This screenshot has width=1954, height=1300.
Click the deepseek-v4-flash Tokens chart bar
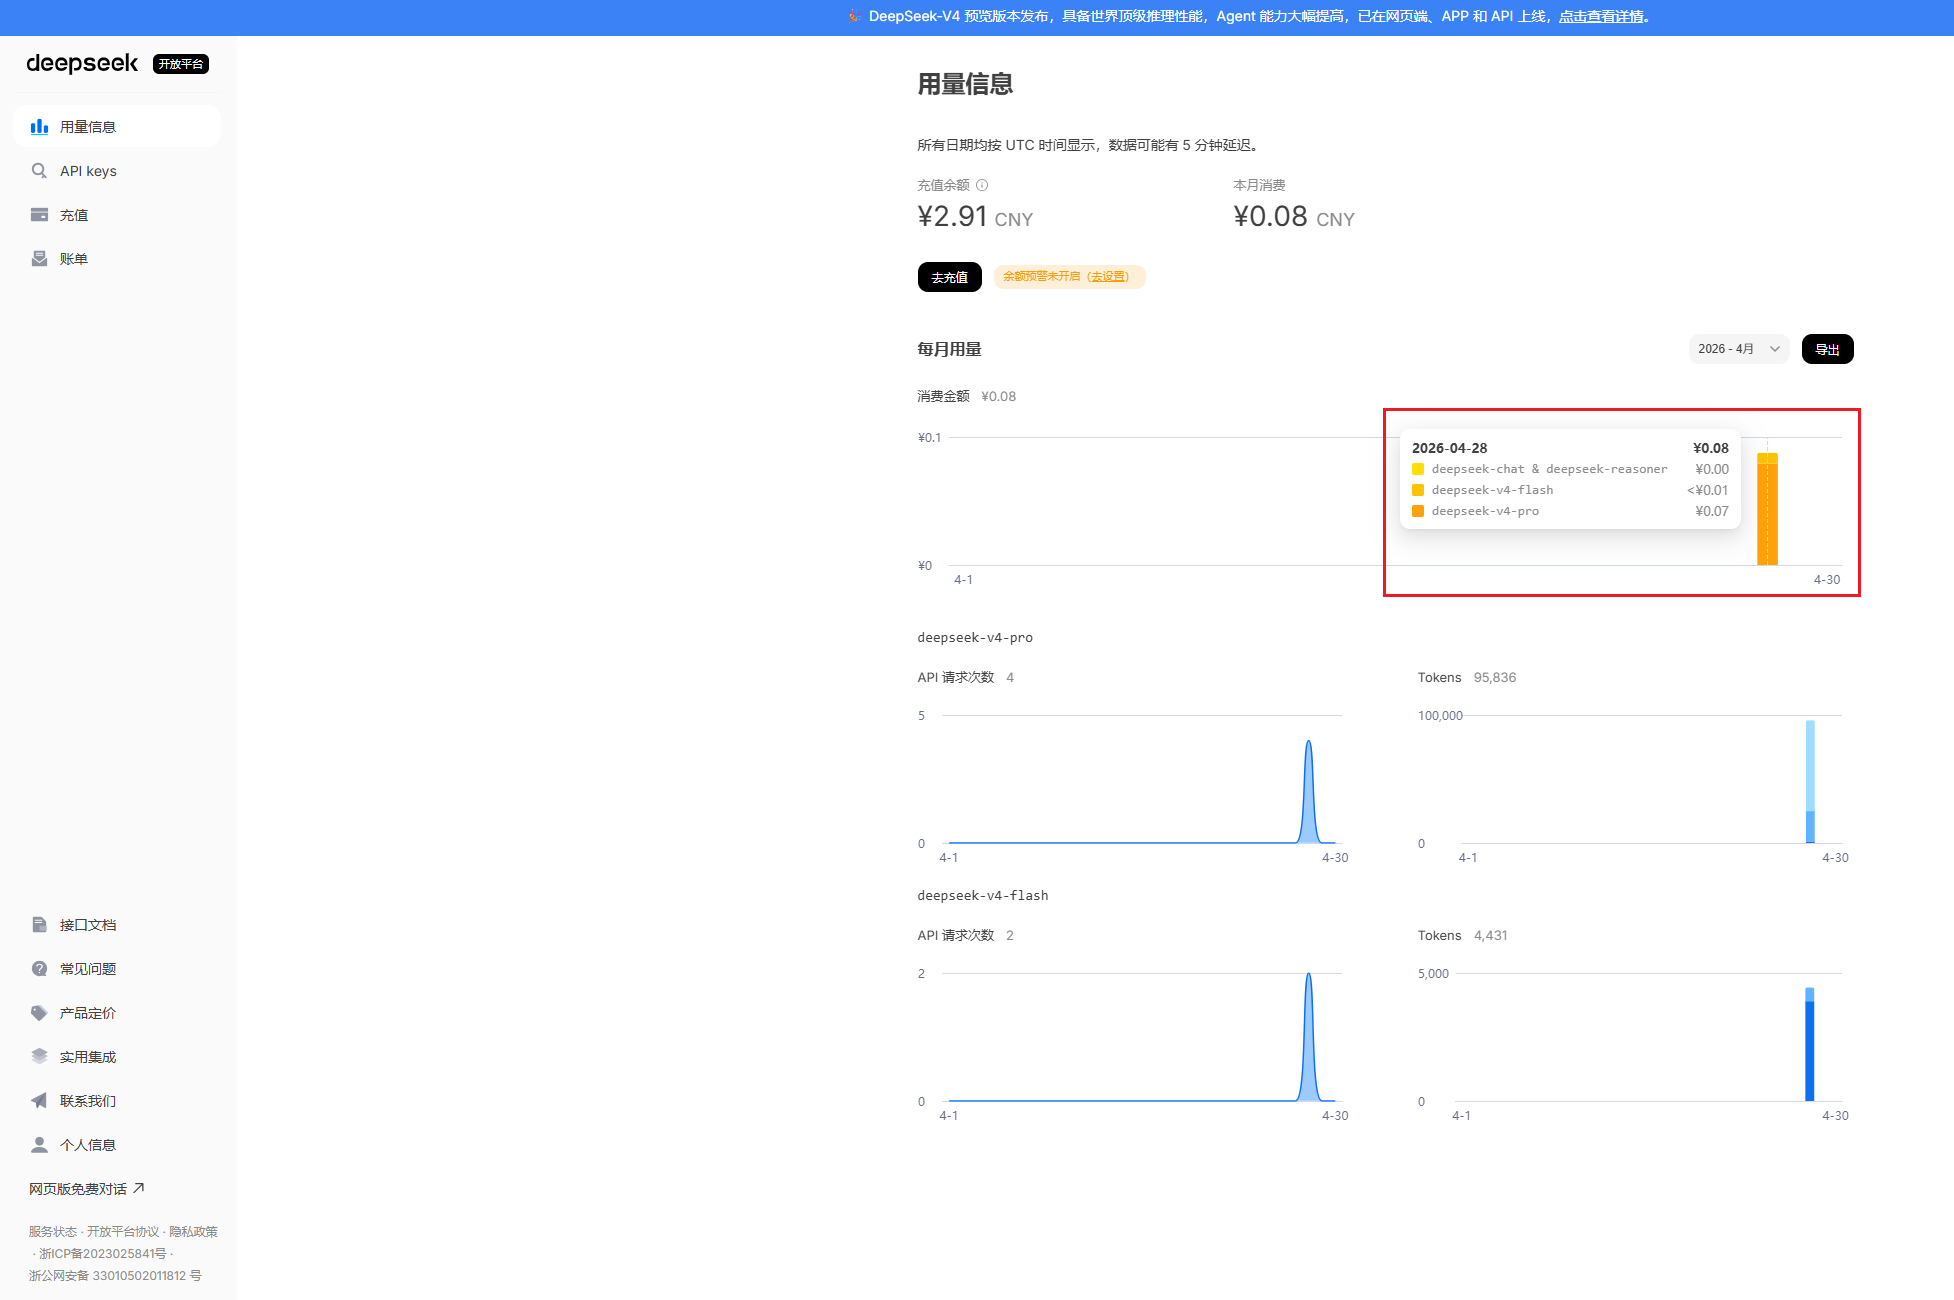coord(1809,1045)
